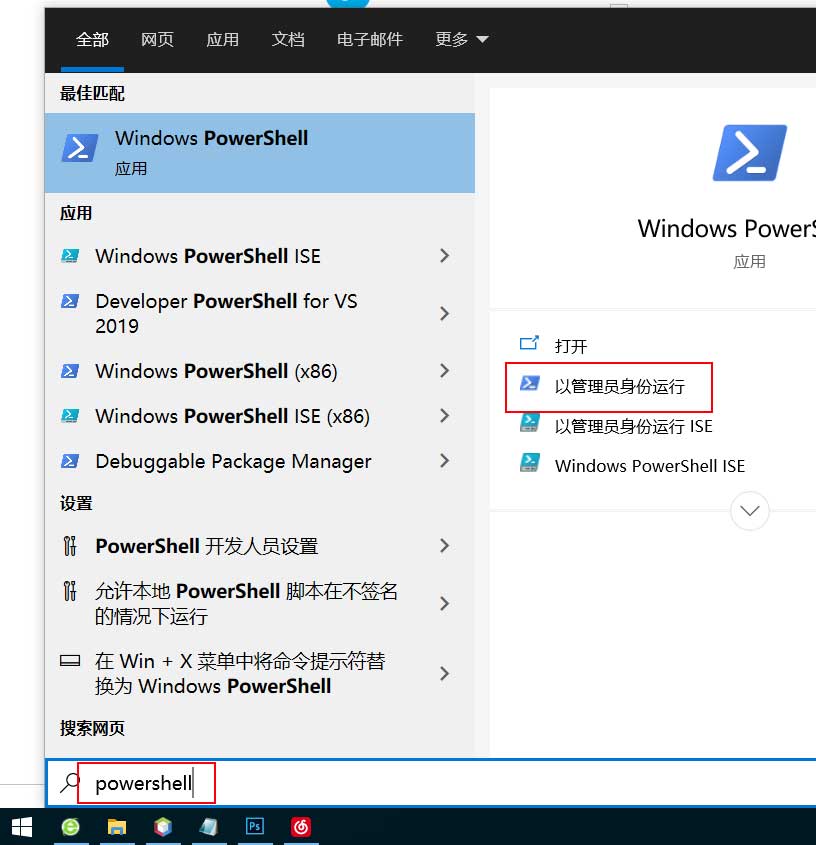Open 允许本地 PowerShell 脚本在不签名的情况下运行 setting
This screenshot has height=845, width=816.
tap(260, 604)
